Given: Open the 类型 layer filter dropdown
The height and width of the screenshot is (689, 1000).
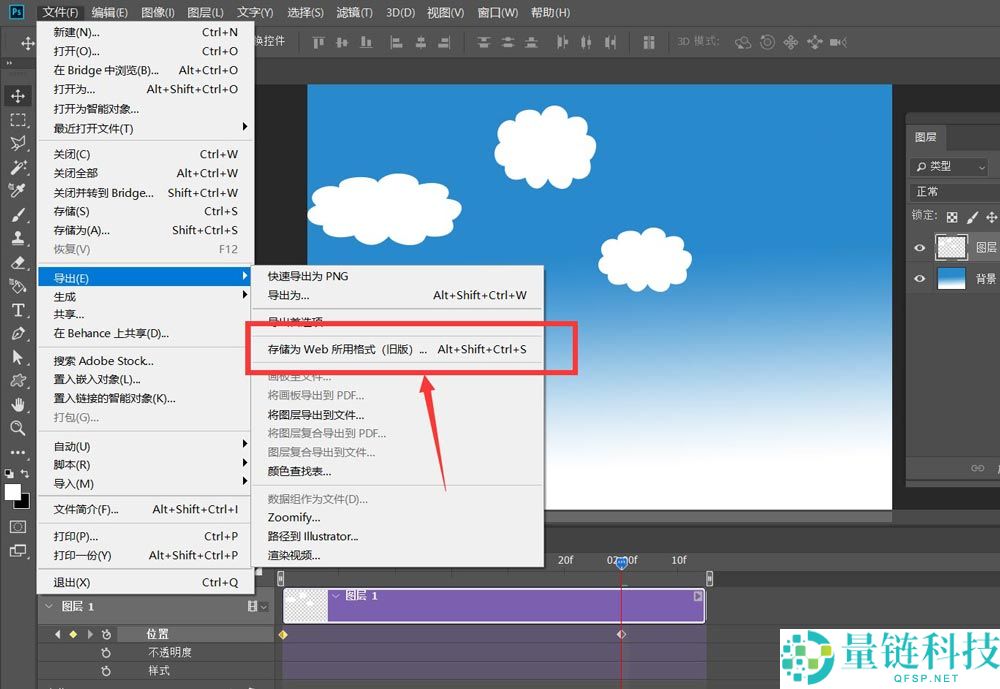Looking at the screenshot, I should pyautogui.click(x=949, y=167).
